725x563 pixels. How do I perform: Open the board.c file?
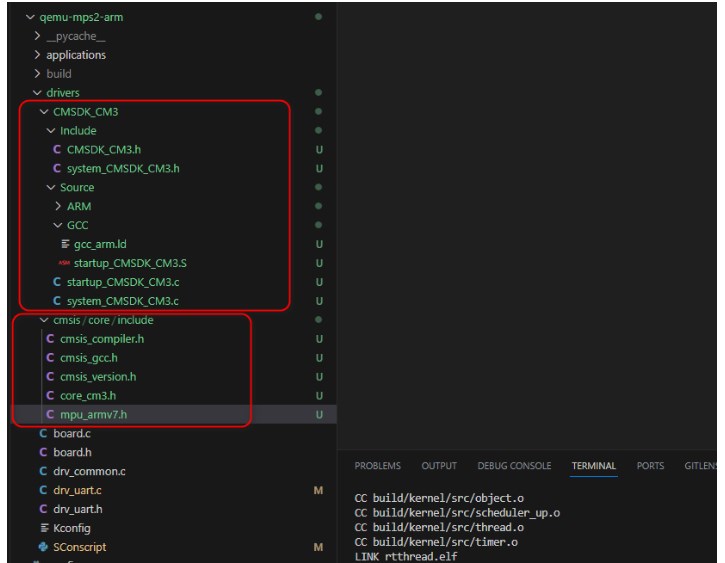(72, 434)
